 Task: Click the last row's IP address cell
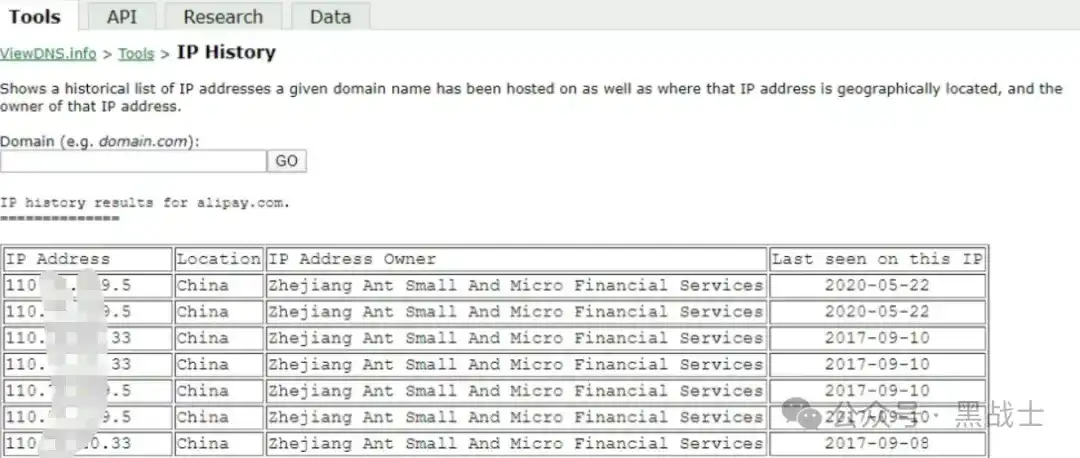coord(87,443)
